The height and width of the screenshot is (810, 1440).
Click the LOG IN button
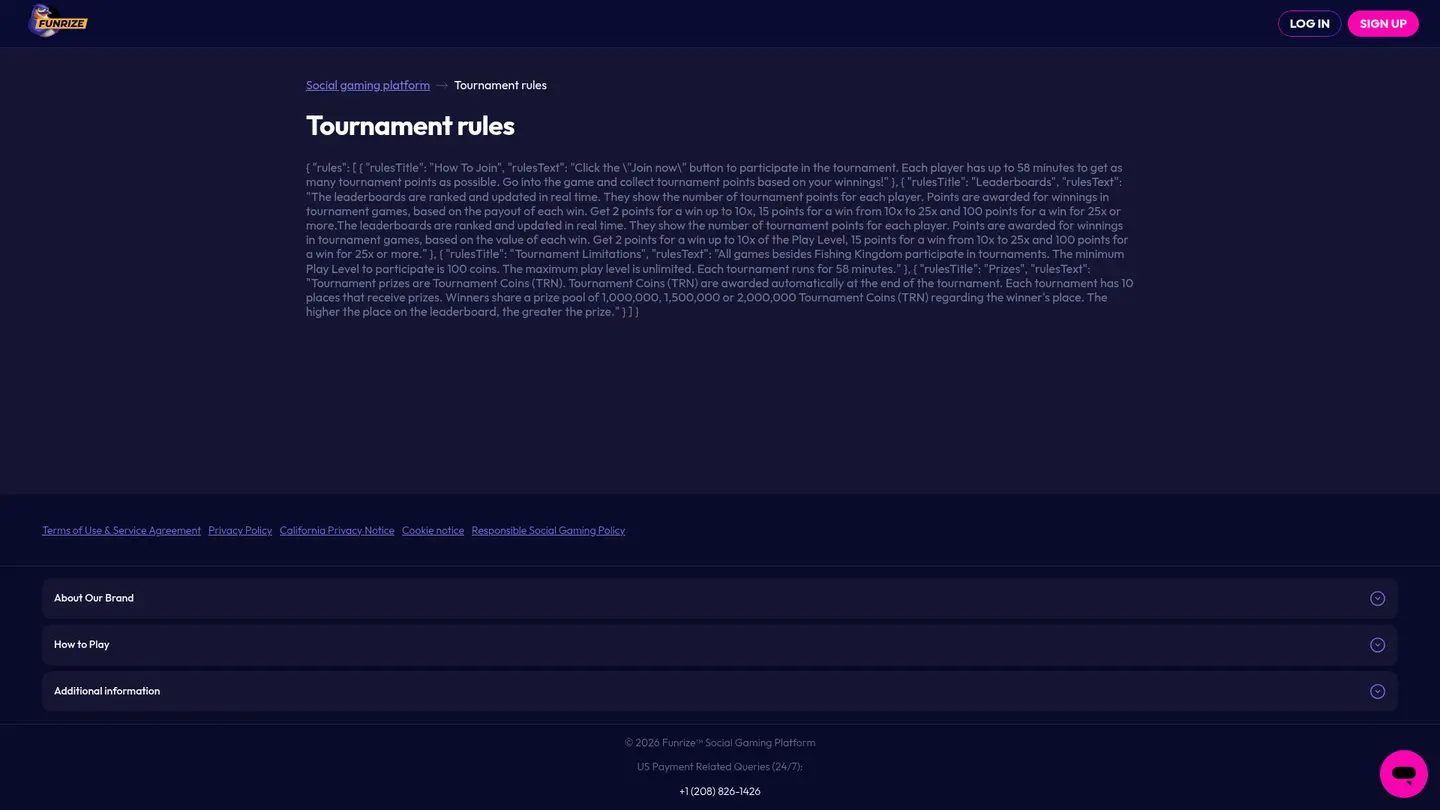pos(1309,24)
